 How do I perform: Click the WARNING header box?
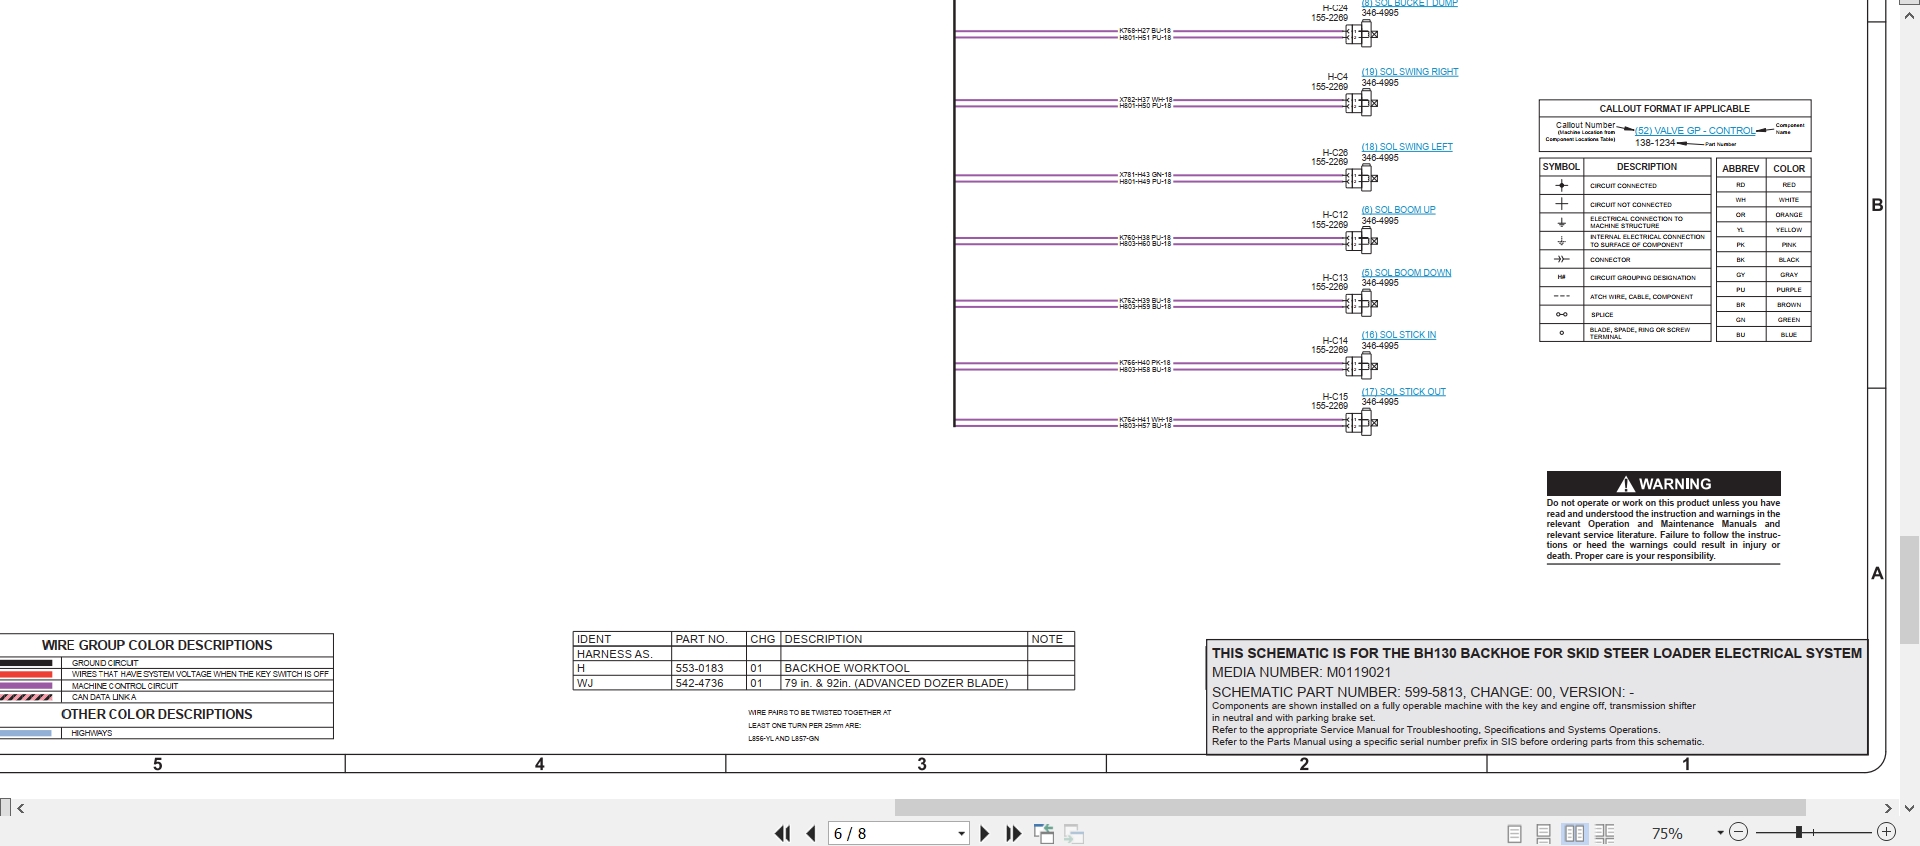(x=1663, y=483)
